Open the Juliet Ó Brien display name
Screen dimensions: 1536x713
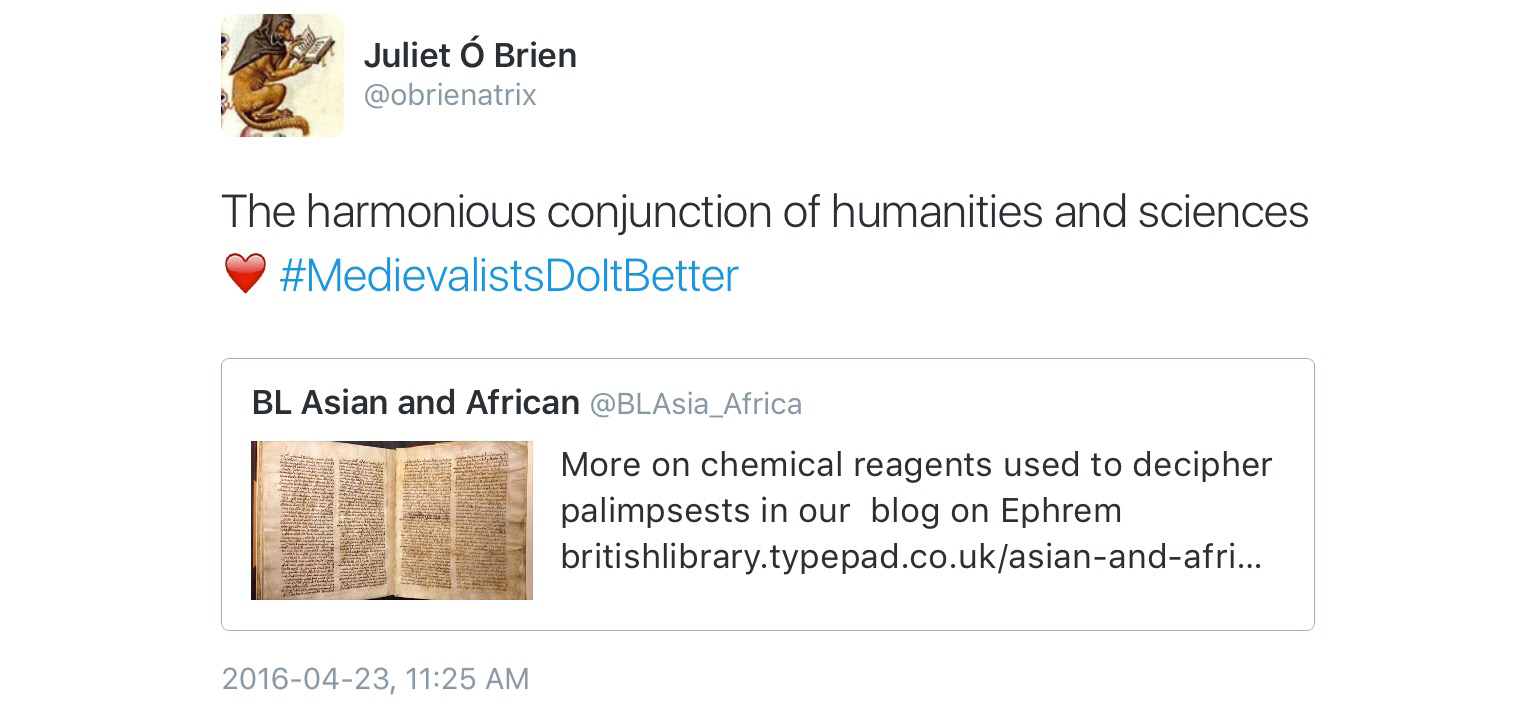(x=470, y=55)
